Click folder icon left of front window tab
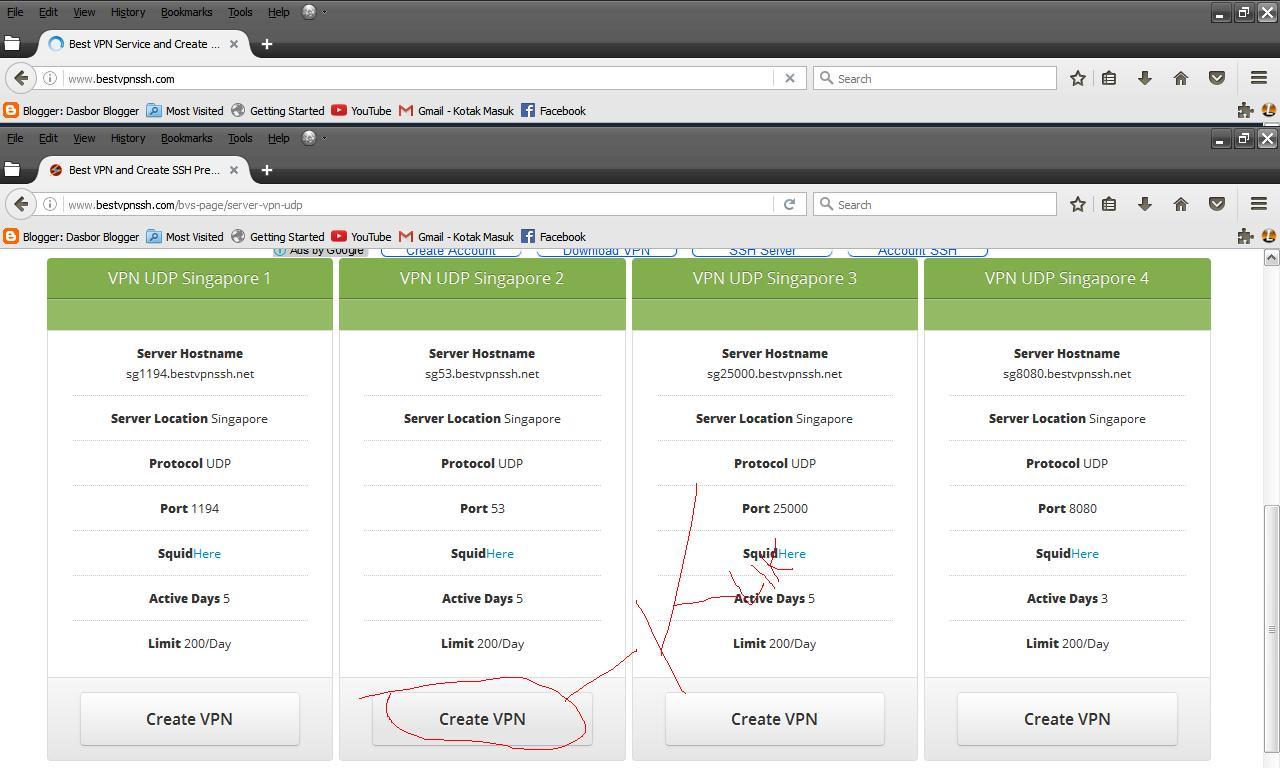The height and width of the screenshot is (768, 1280). (x=12, y=170)
